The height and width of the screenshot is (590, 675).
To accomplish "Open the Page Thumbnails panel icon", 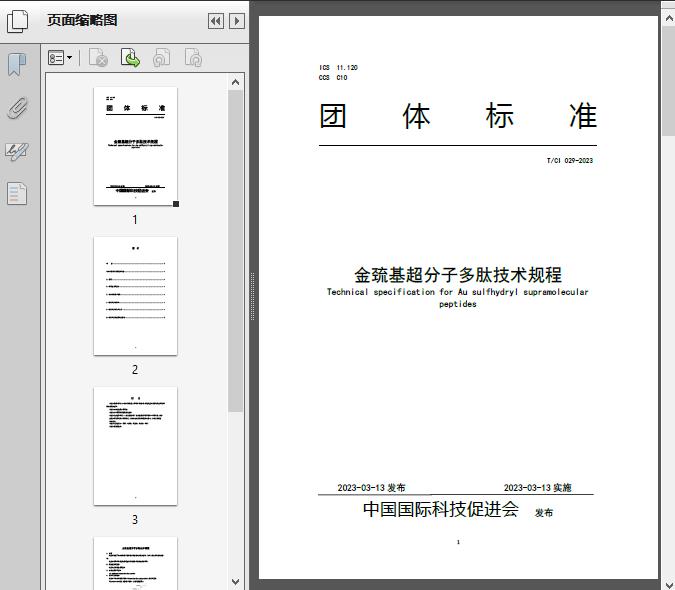I will point(18,21).
